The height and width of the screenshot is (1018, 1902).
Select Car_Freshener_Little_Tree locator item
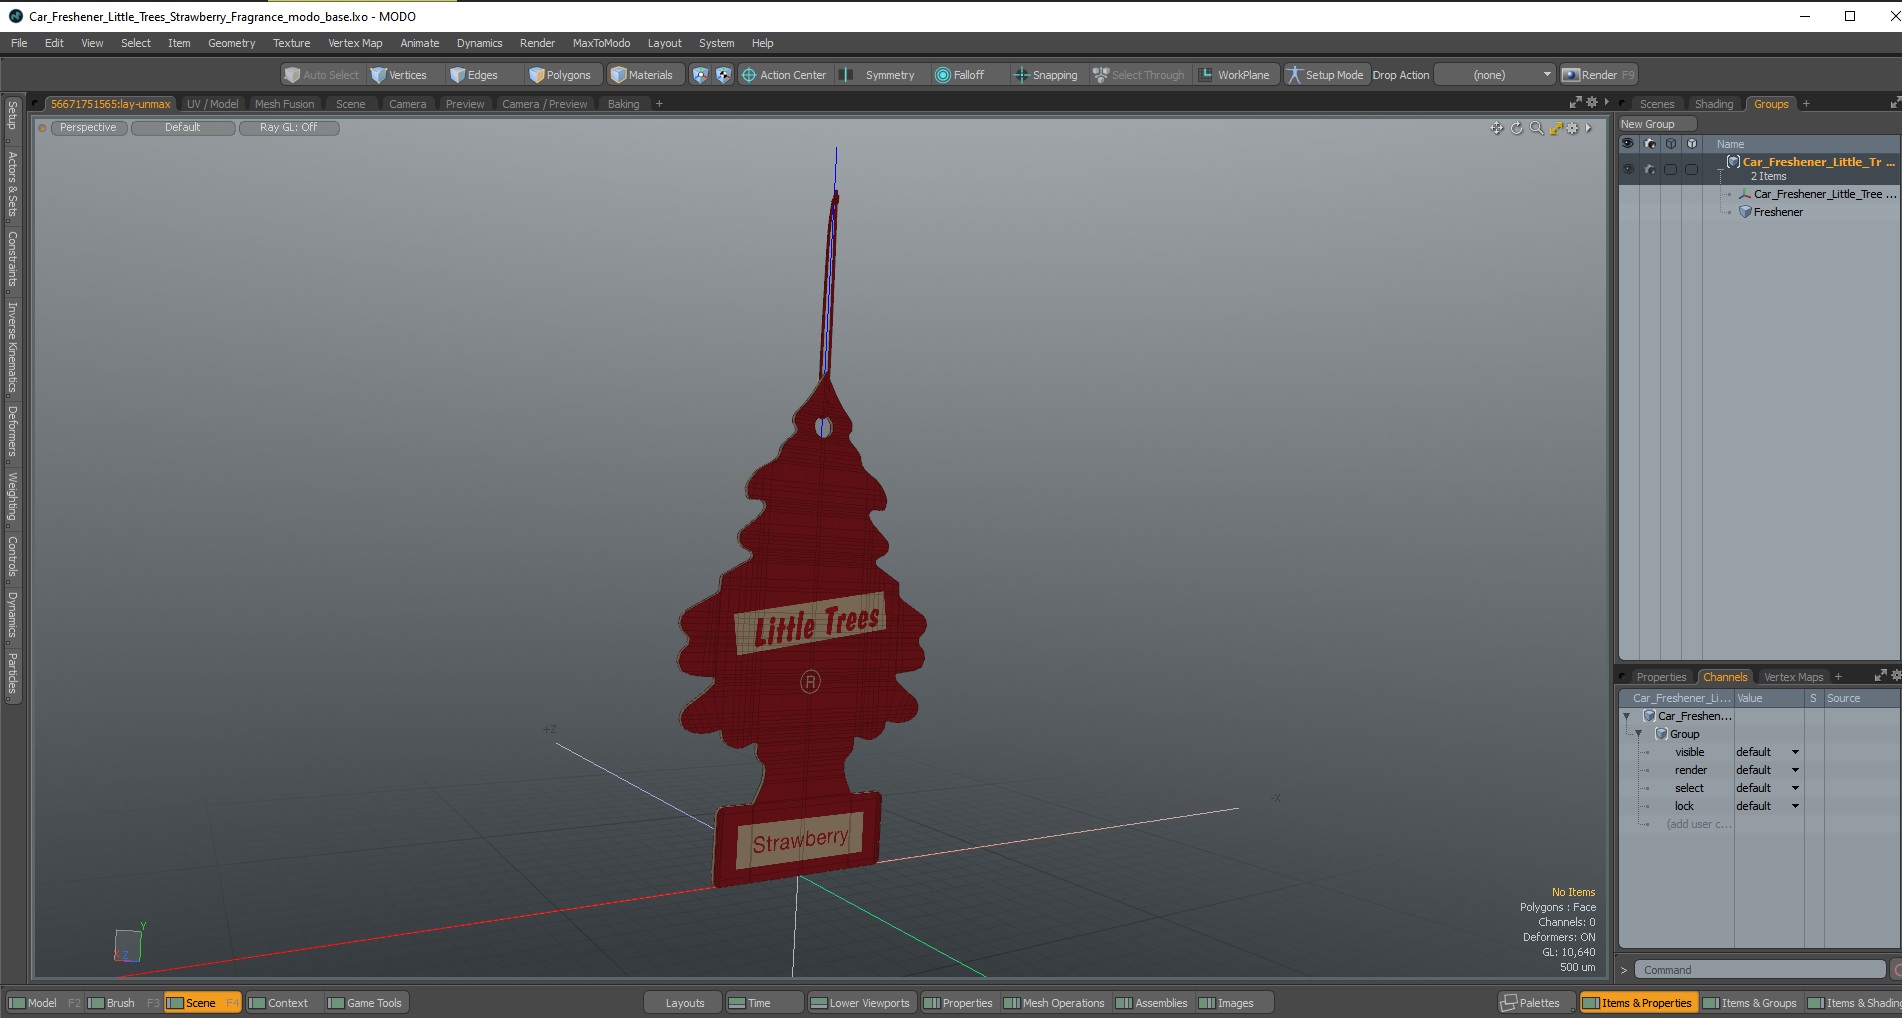pos(1817,194)
